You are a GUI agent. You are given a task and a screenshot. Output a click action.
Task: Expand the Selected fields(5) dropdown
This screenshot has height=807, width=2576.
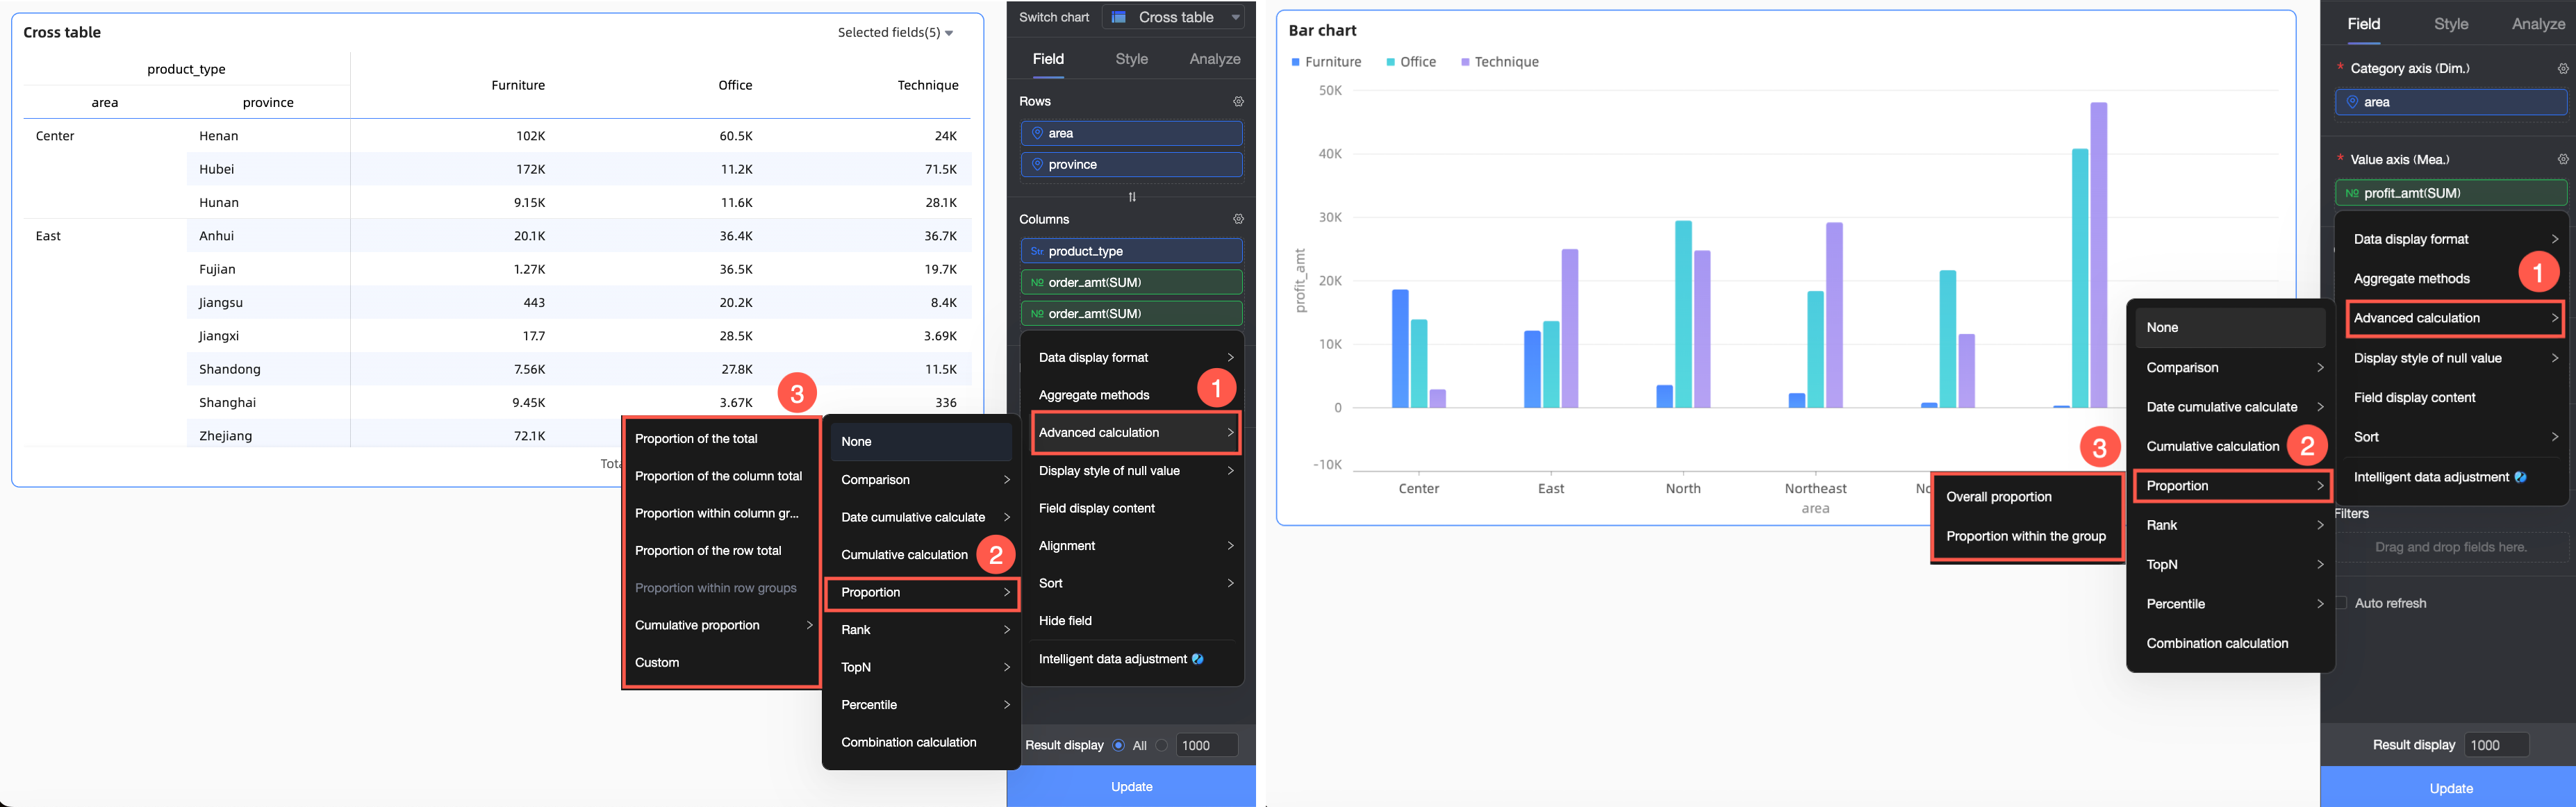895,33
